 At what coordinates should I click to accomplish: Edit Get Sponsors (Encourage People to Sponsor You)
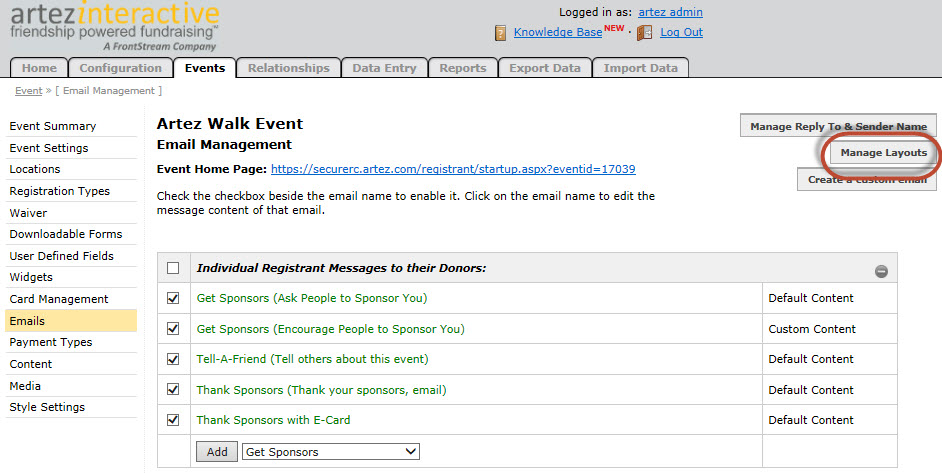tap(330, 329)
